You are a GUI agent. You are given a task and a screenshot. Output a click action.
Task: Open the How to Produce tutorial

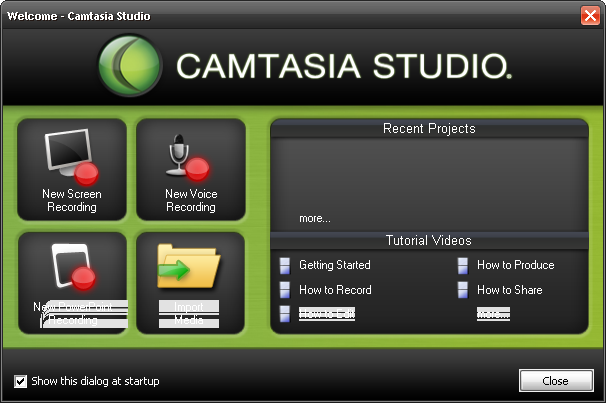click(516, 265)
